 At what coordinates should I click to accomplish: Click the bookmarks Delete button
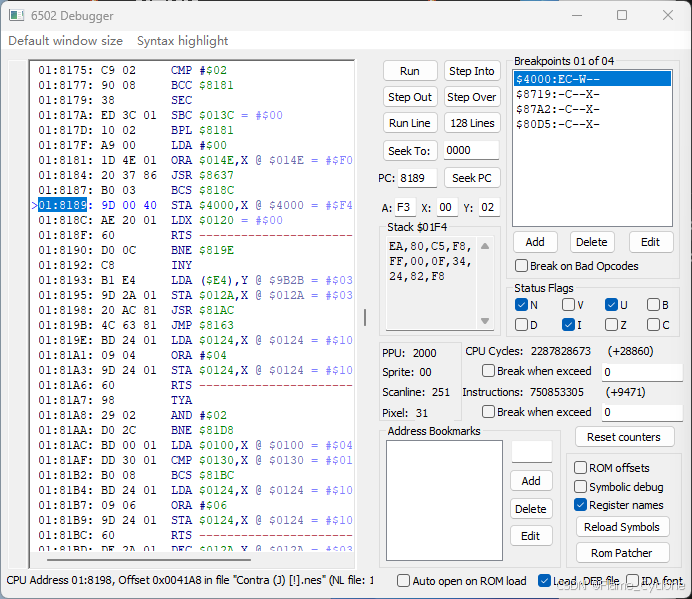531,509
